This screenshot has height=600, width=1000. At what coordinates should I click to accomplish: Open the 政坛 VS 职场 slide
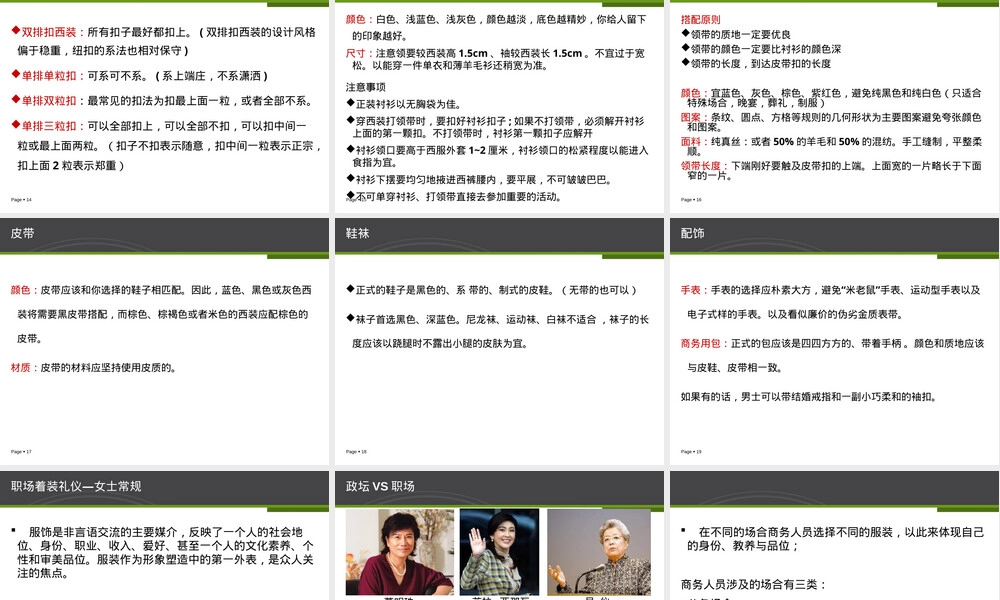(499, 536)
